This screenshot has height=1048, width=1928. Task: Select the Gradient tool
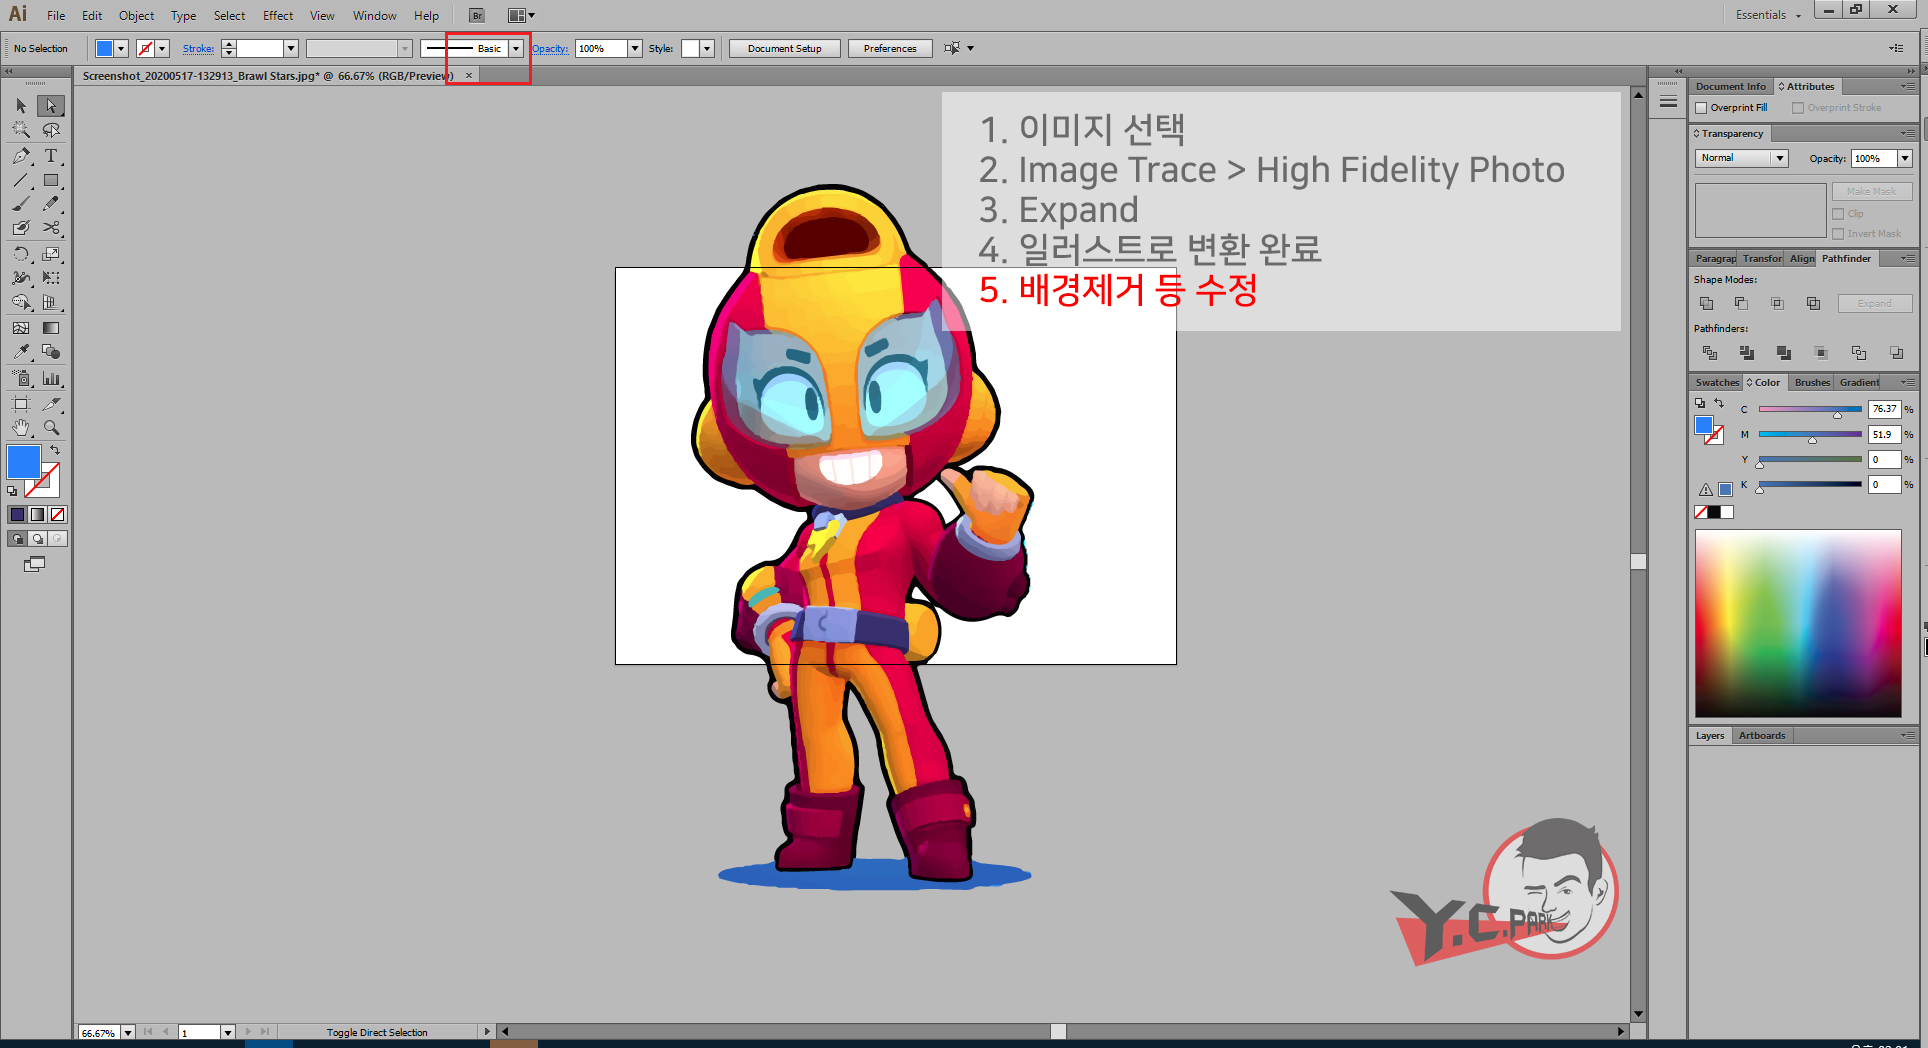[x=51, y=328]
